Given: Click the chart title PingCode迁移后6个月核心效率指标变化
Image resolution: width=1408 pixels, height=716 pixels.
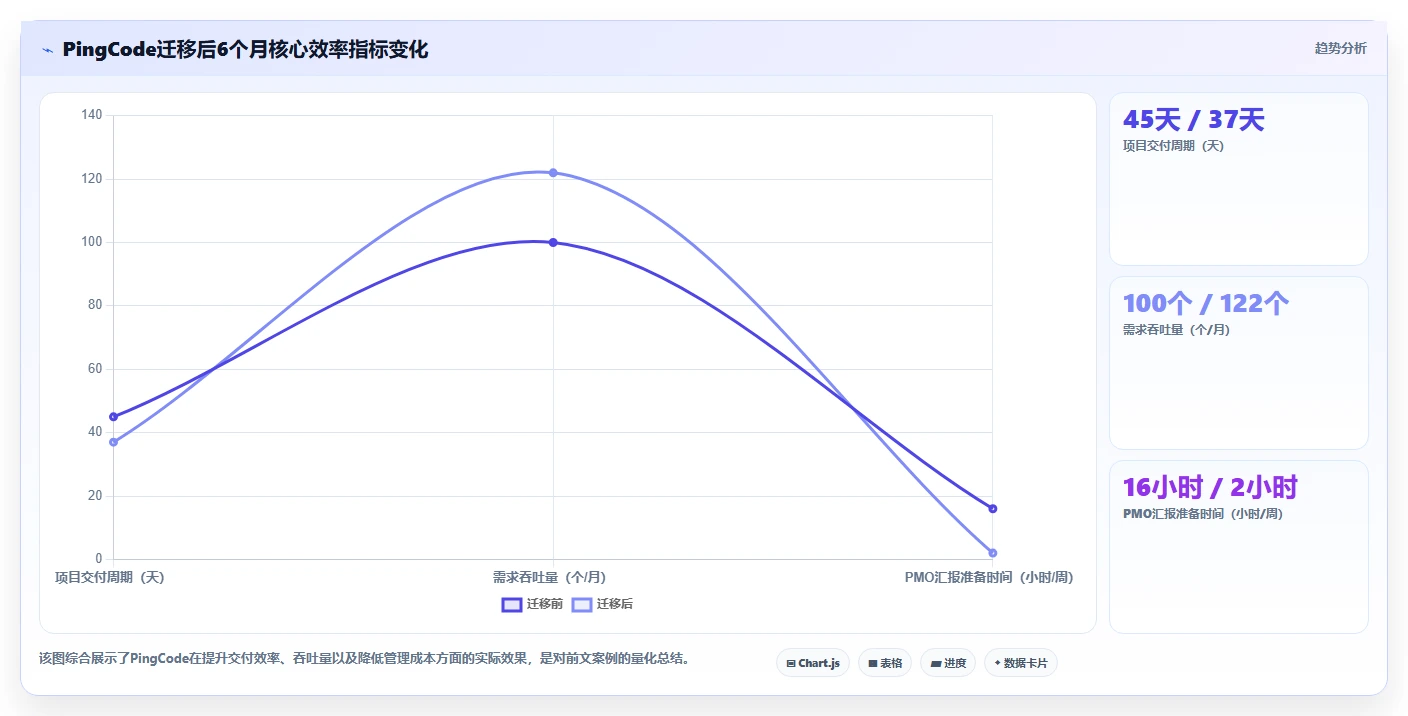Looking at the screenshot, I should pos(245,49).
